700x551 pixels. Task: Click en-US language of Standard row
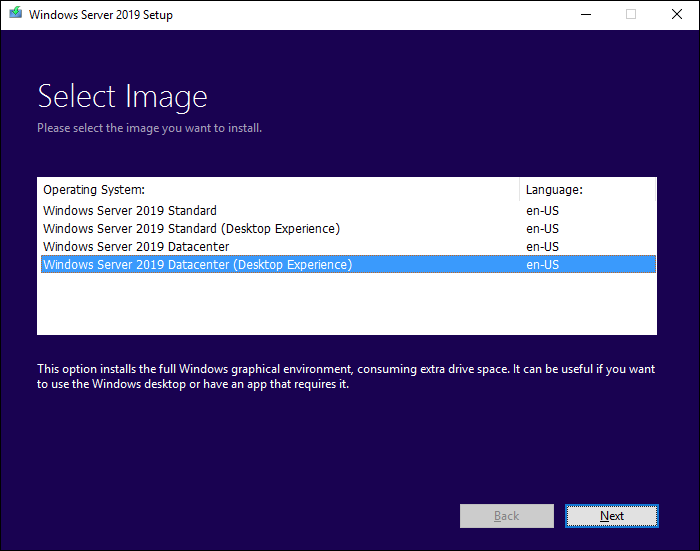(x=542, y=211)
